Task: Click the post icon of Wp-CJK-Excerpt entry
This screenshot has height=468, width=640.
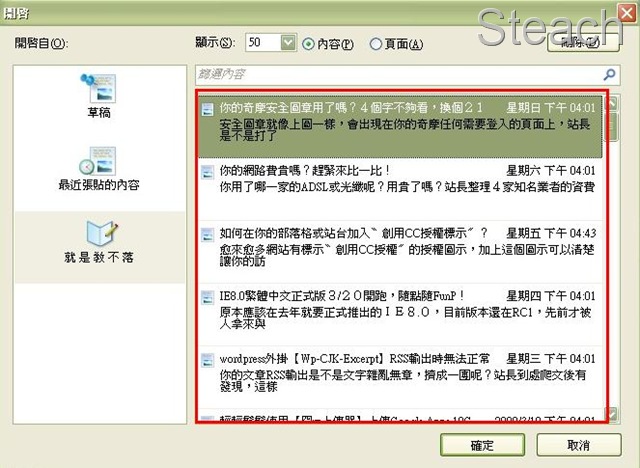Action: [x=207, y=360]
